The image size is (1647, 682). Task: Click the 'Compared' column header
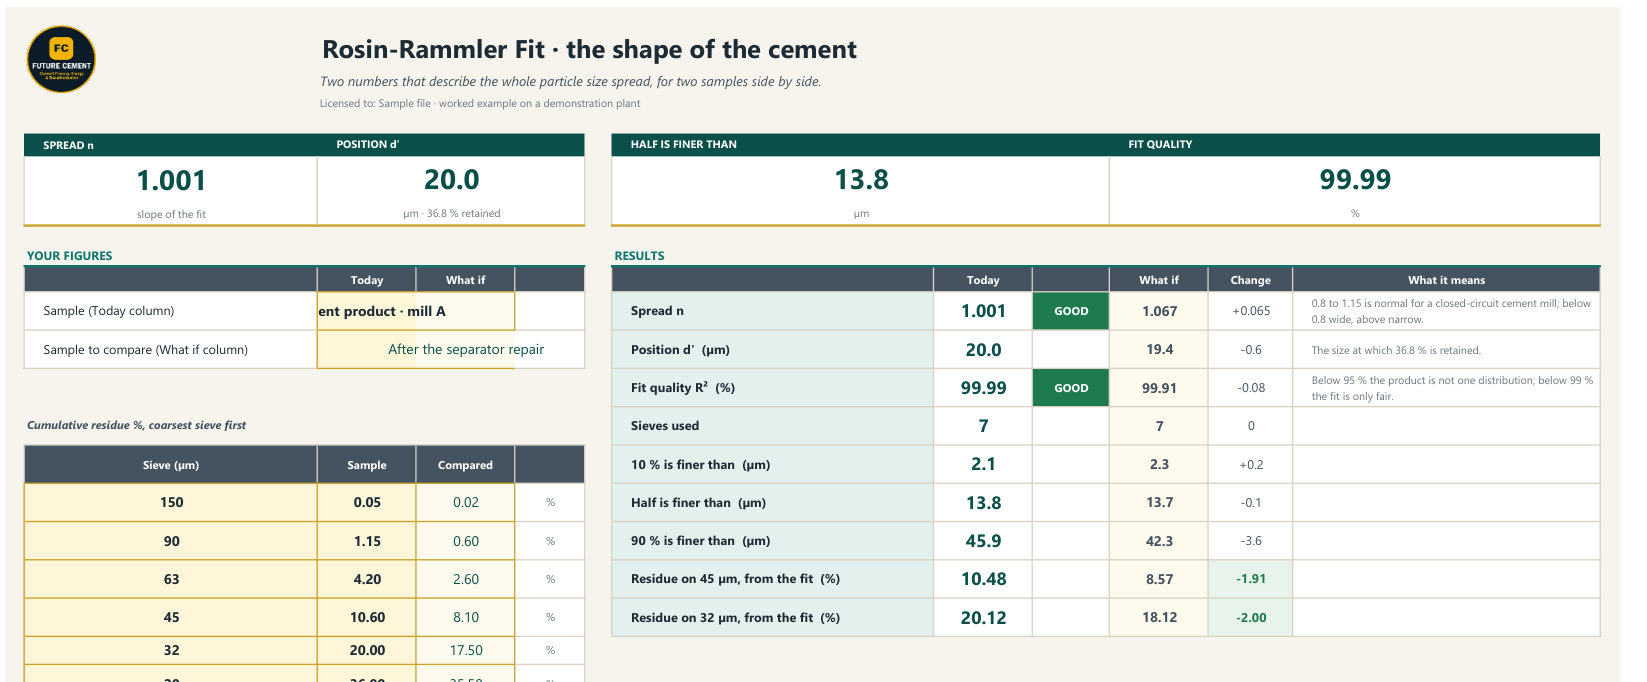(x=465, y=465)
